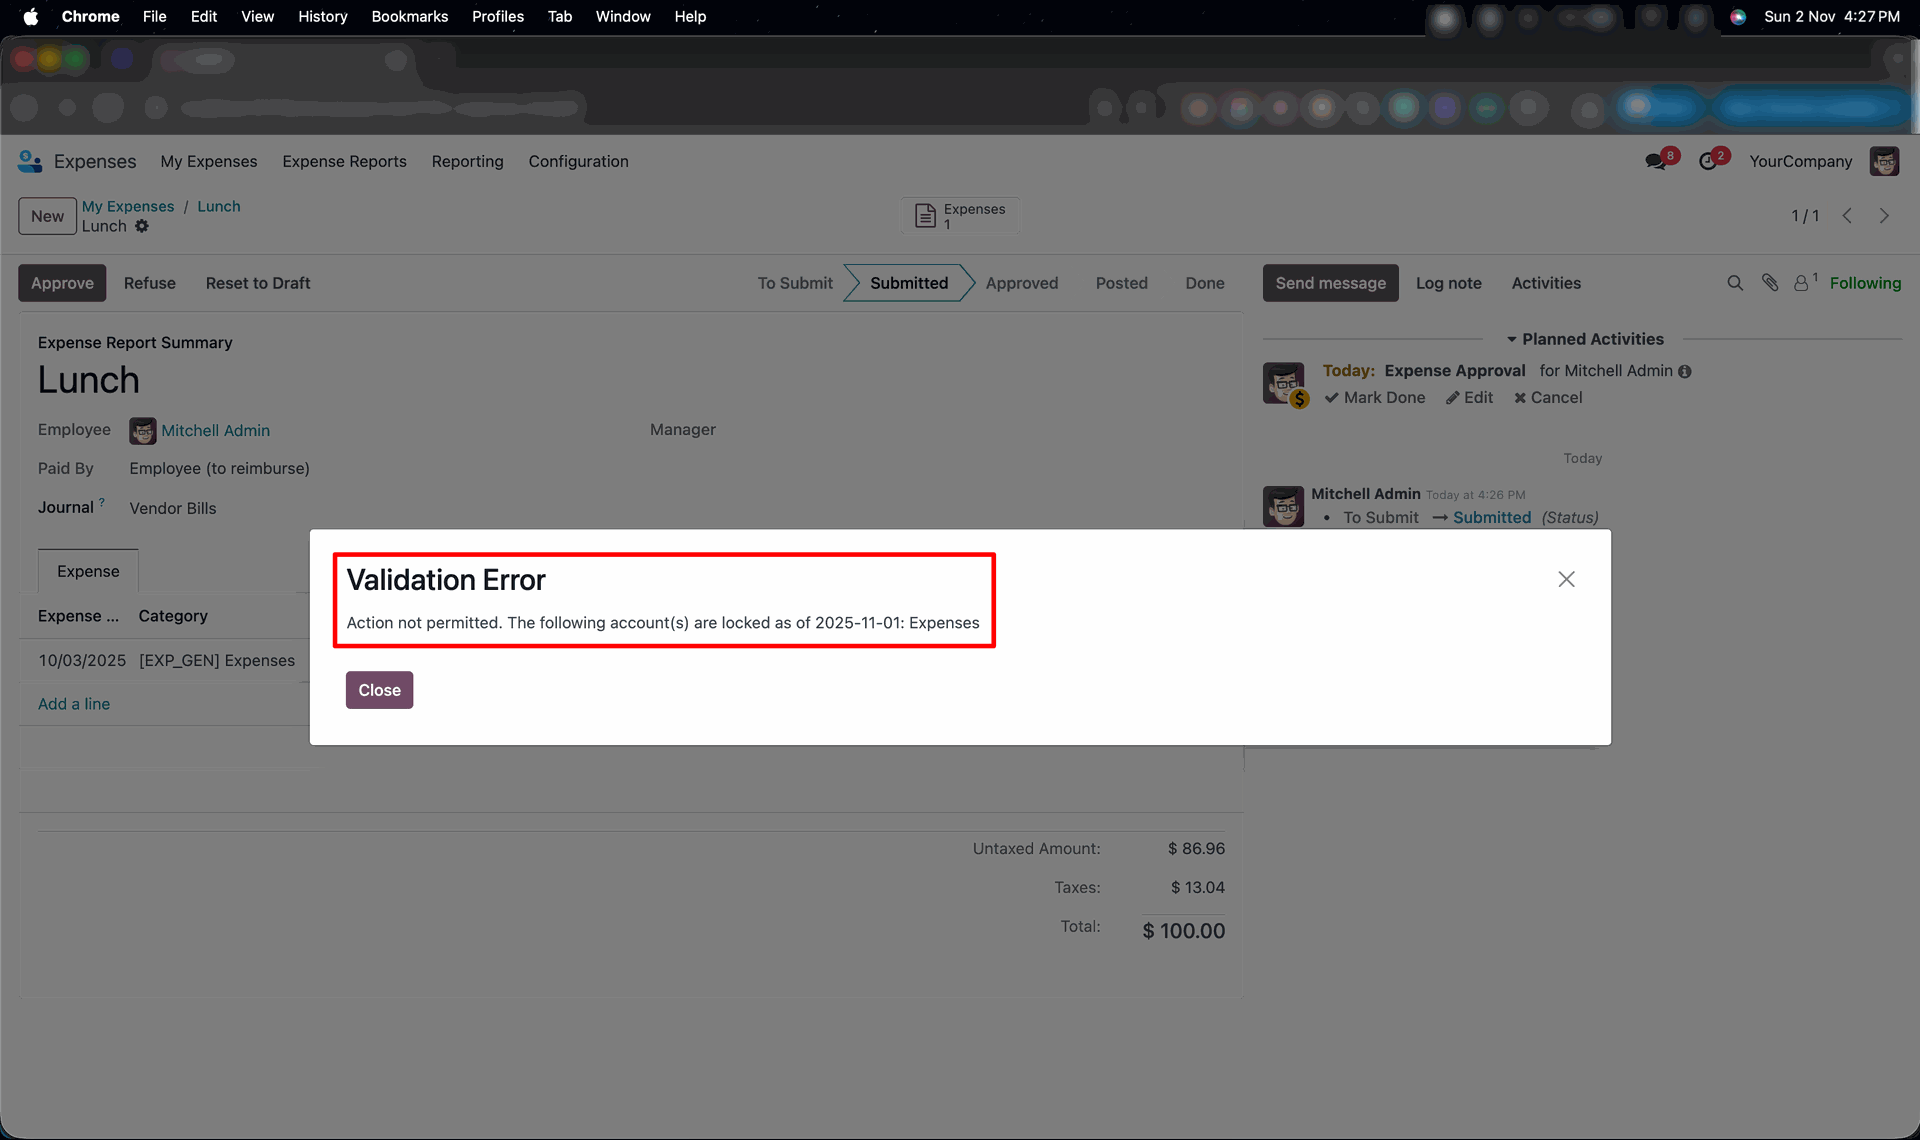The height and width of the screenshot is (1140, 1920).
Task: Click the purple Close button
Action: [x=379, y=690]
